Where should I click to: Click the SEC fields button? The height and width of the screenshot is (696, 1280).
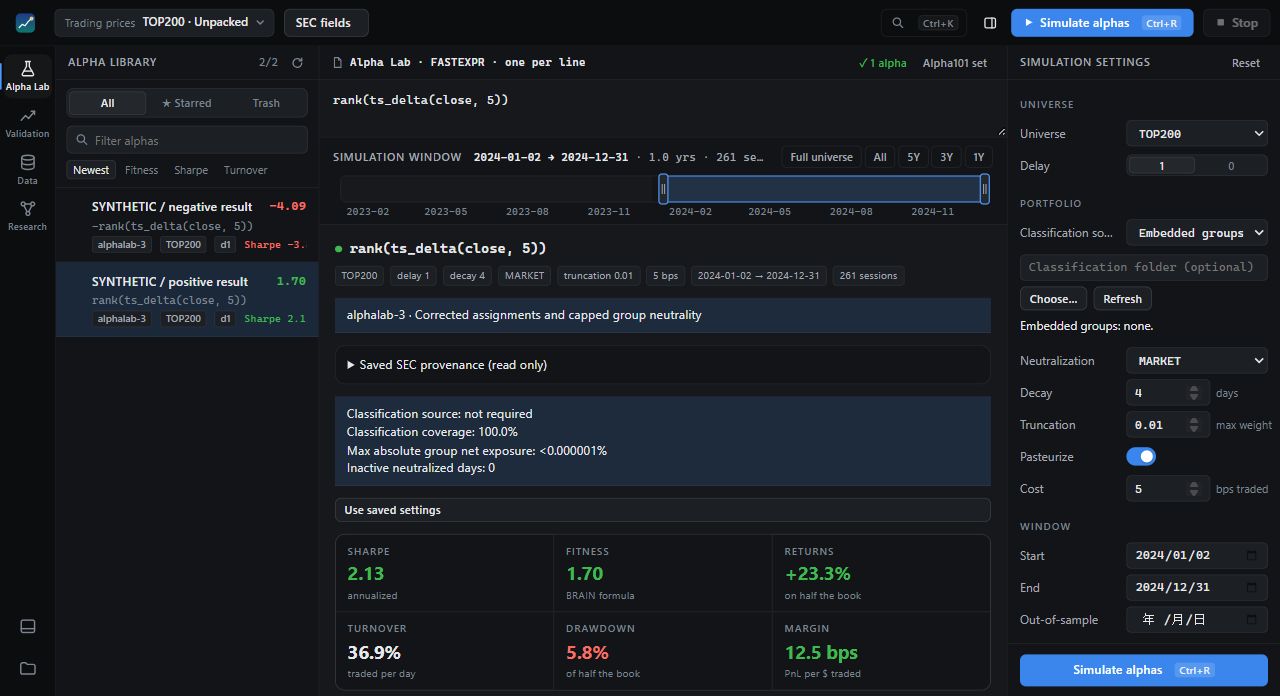click(x=326, y=22)
